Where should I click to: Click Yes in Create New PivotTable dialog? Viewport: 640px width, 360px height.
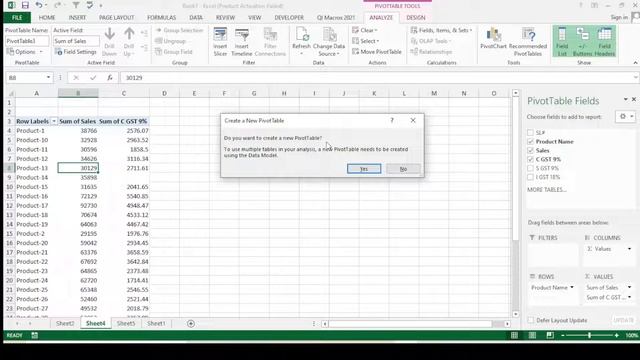click(364, 169)
